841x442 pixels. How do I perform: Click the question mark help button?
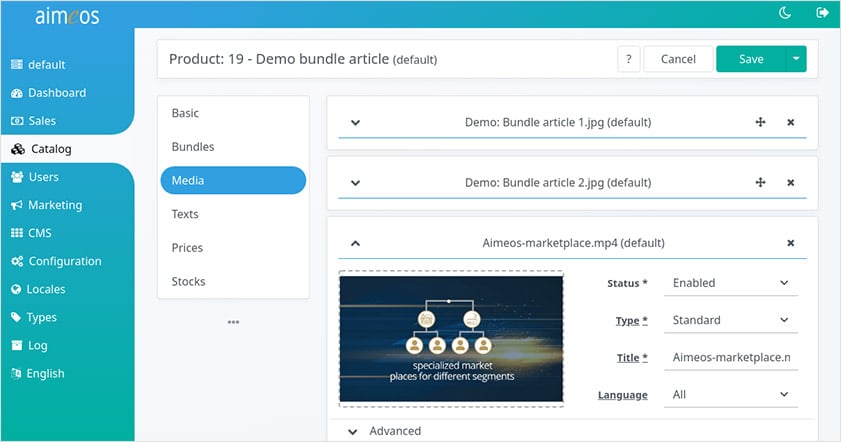click(x=629, y=59)
